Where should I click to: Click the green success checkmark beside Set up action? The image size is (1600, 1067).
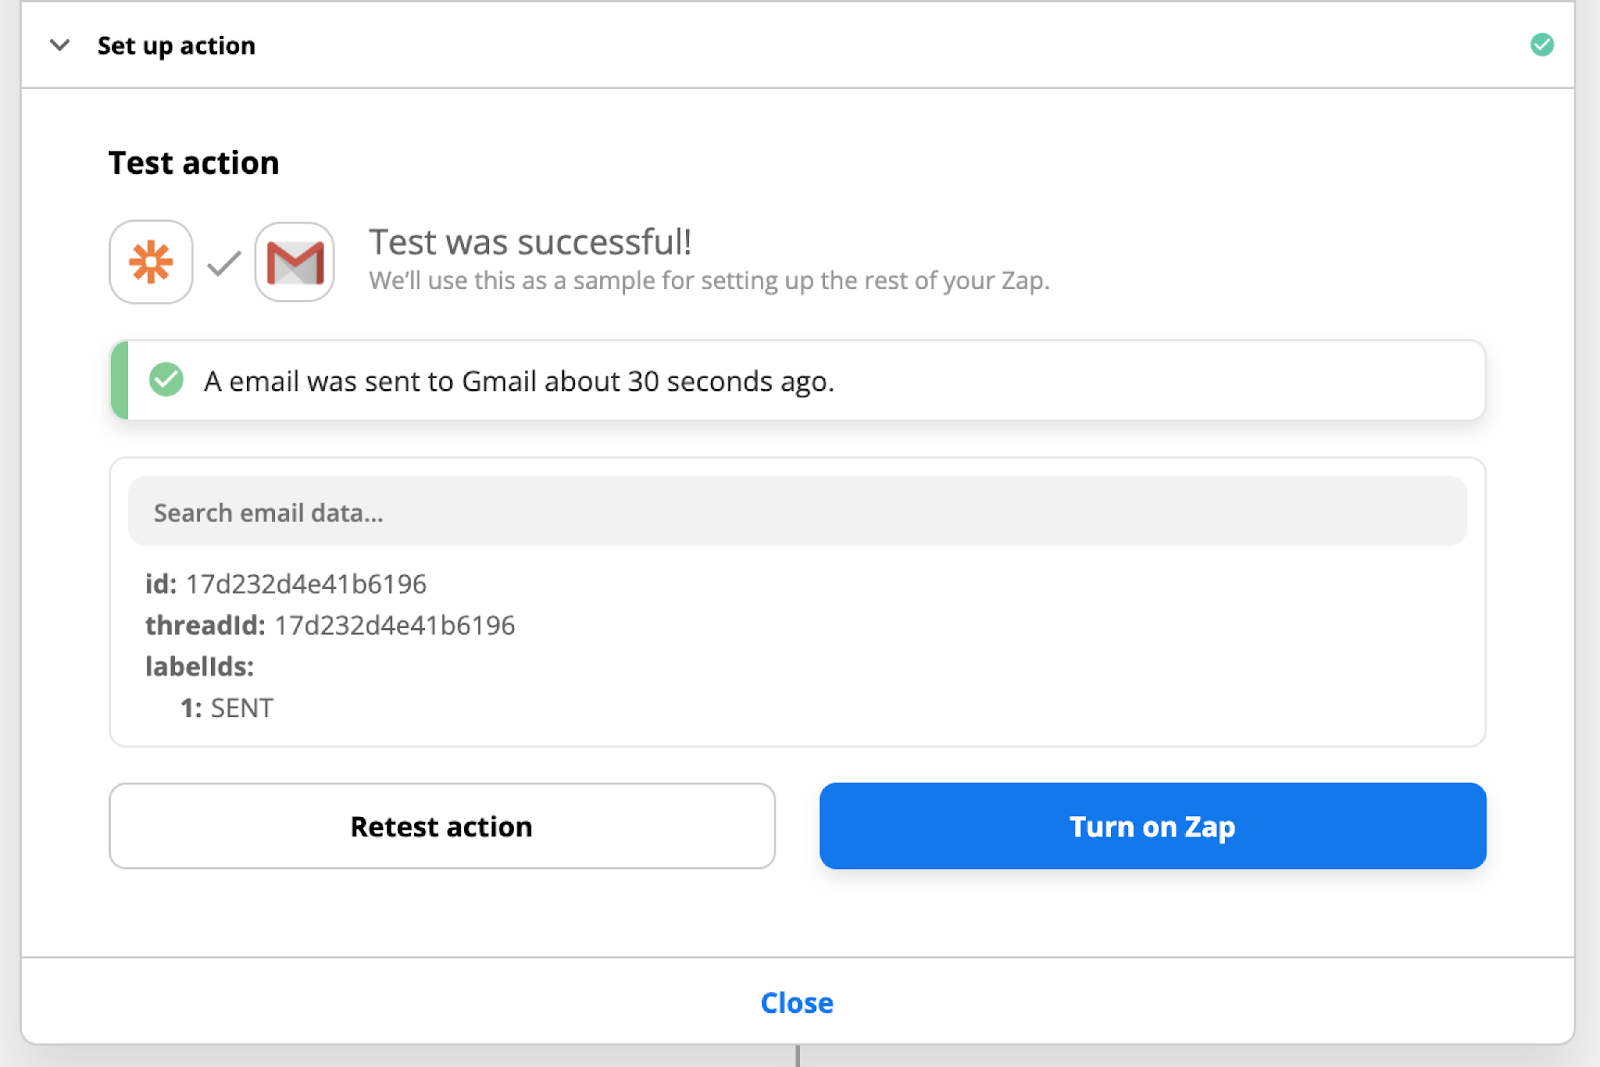pyautogui.click(x=1542, y=45)
